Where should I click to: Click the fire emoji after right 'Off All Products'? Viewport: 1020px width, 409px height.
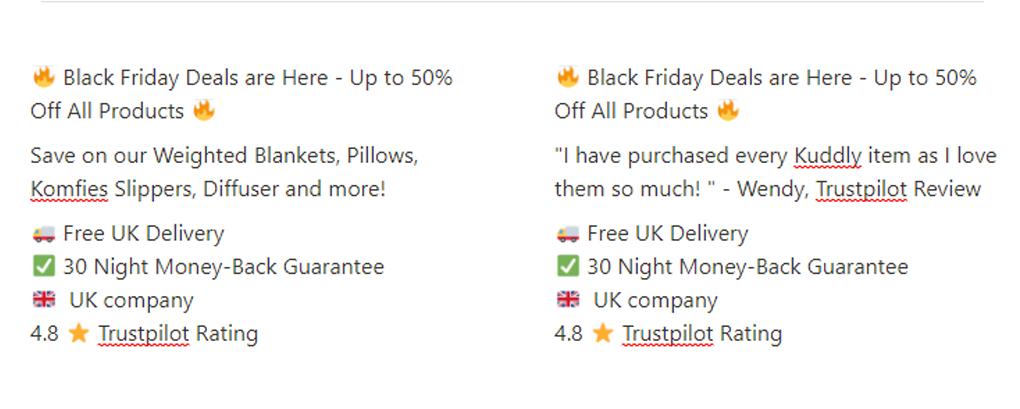tap(728, 110)
